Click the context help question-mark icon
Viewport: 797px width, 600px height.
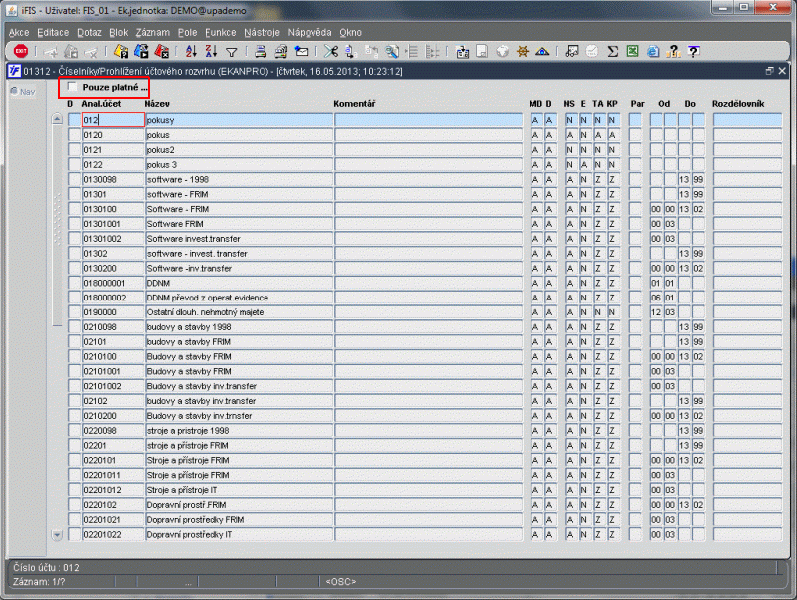(x=693, y=51)
